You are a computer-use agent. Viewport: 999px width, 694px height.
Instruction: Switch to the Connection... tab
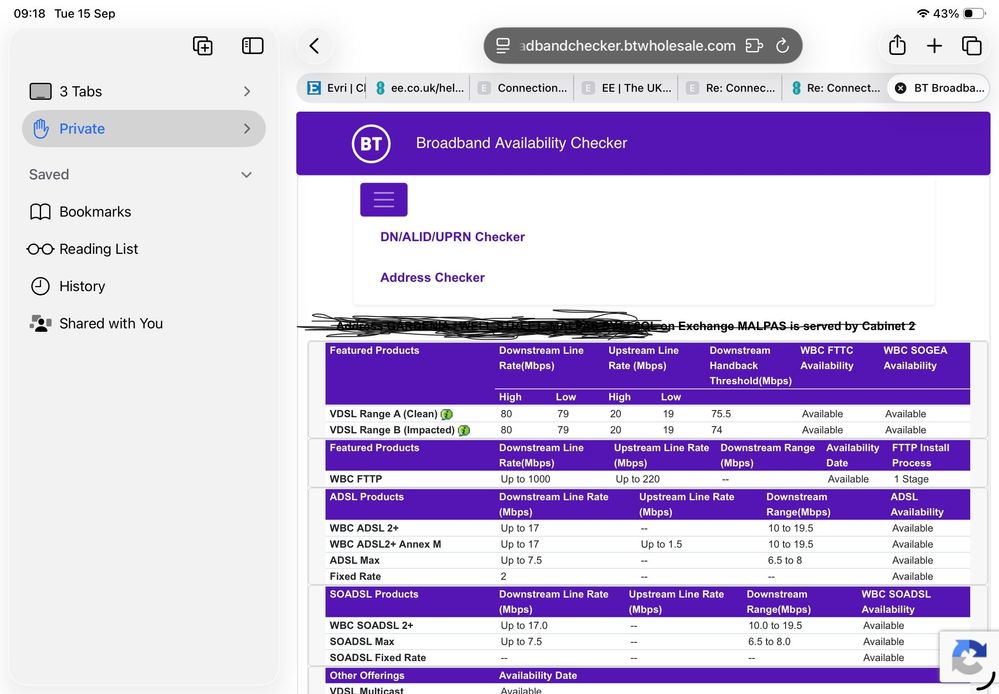[522, 88]
